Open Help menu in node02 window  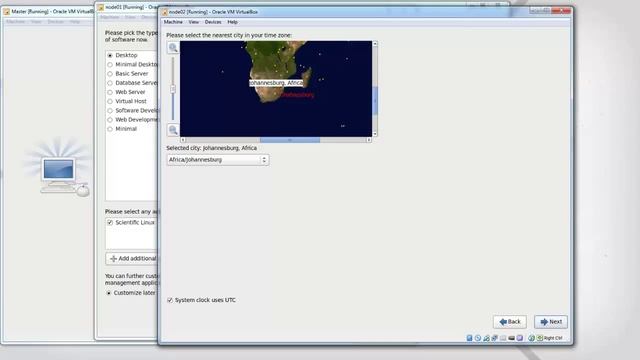(x=232, y=22)
